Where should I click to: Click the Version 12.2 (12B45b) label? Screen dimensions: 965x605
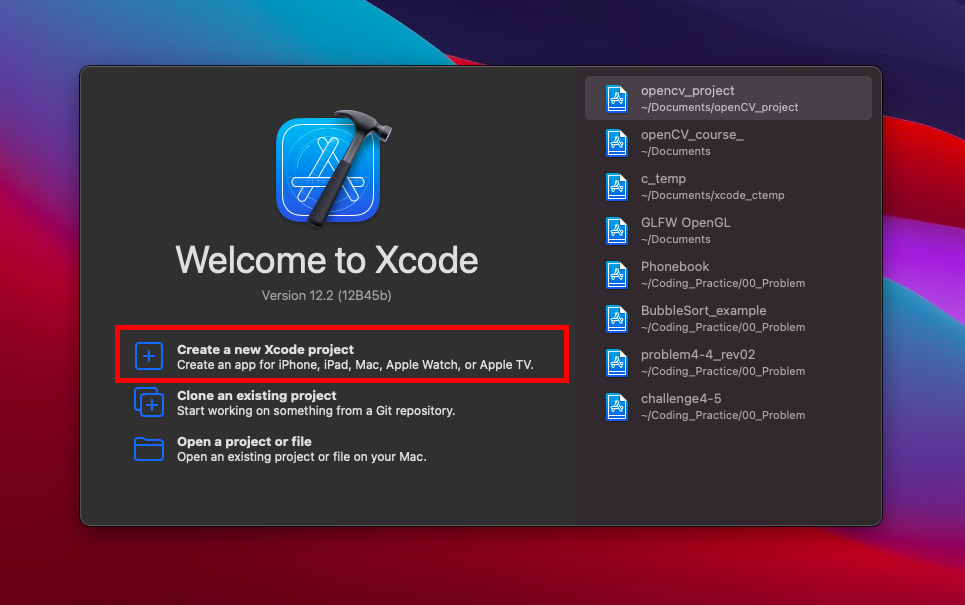326,295
